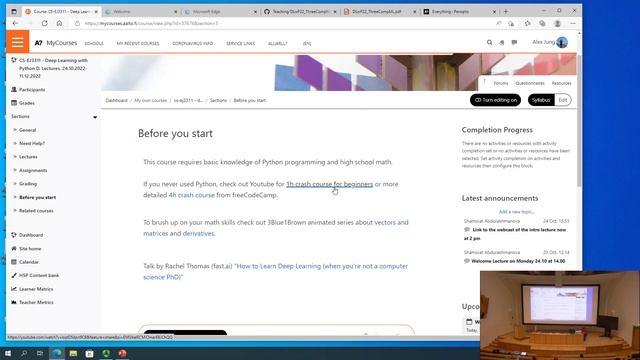The width and height of the screenshot is (640, 360).
Task: Open the Forums shortcut
Action: [501, 83]
